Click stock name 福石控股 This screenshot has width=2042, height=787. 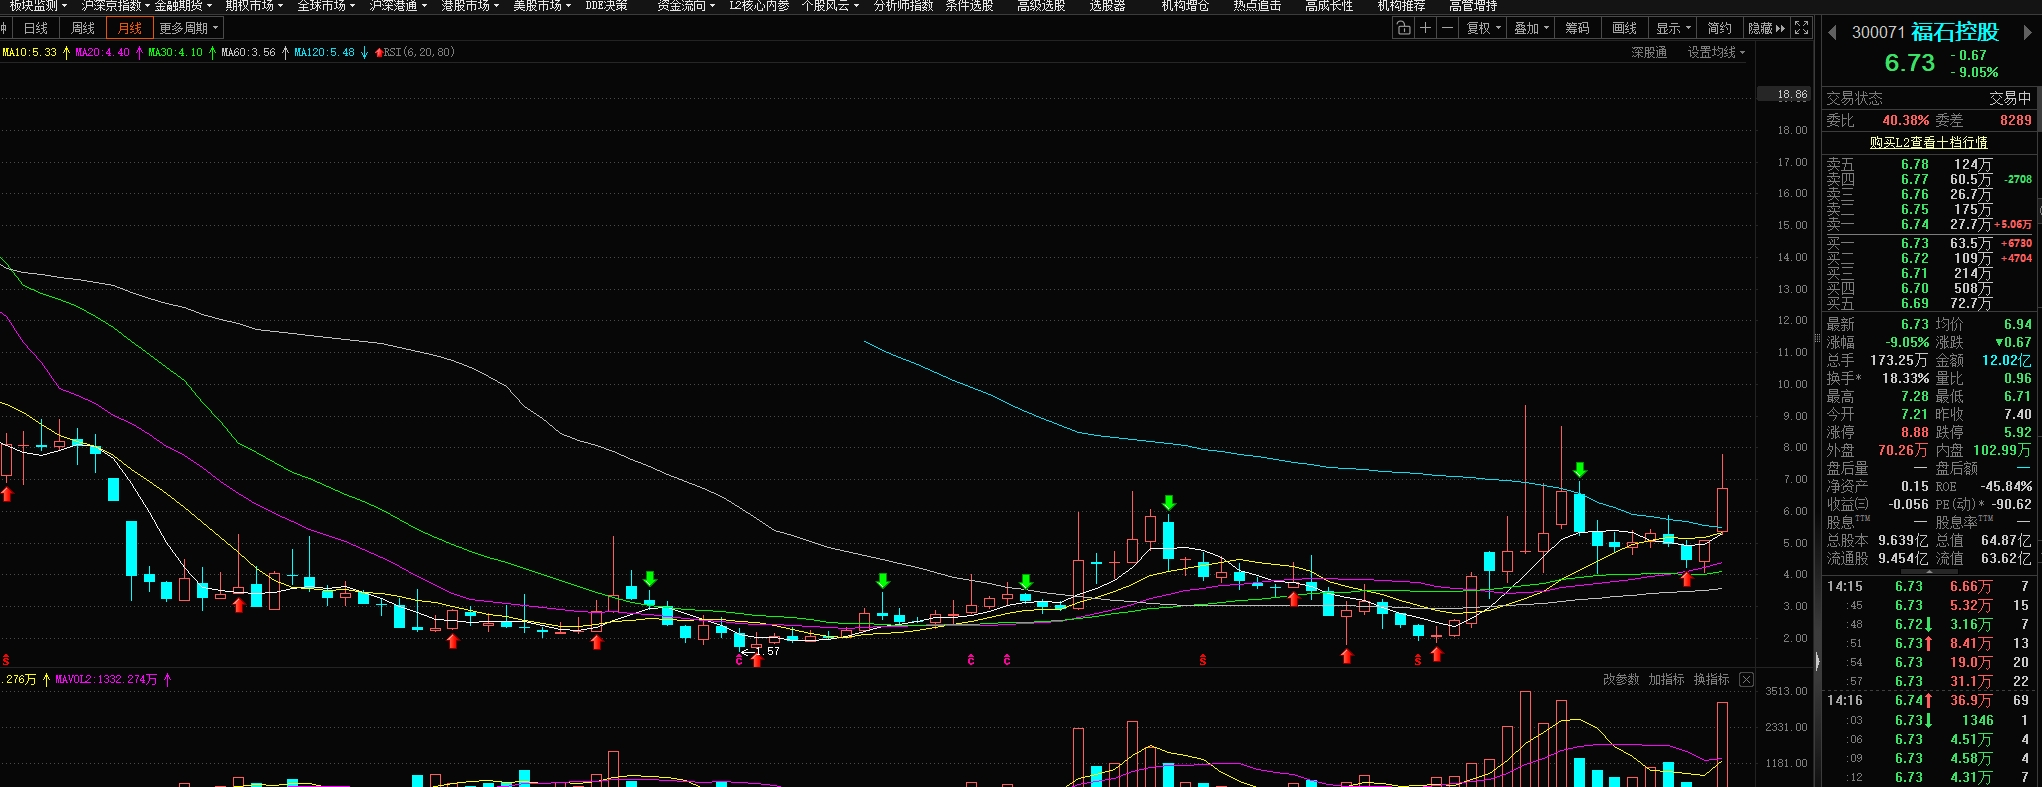(1955, 32)
